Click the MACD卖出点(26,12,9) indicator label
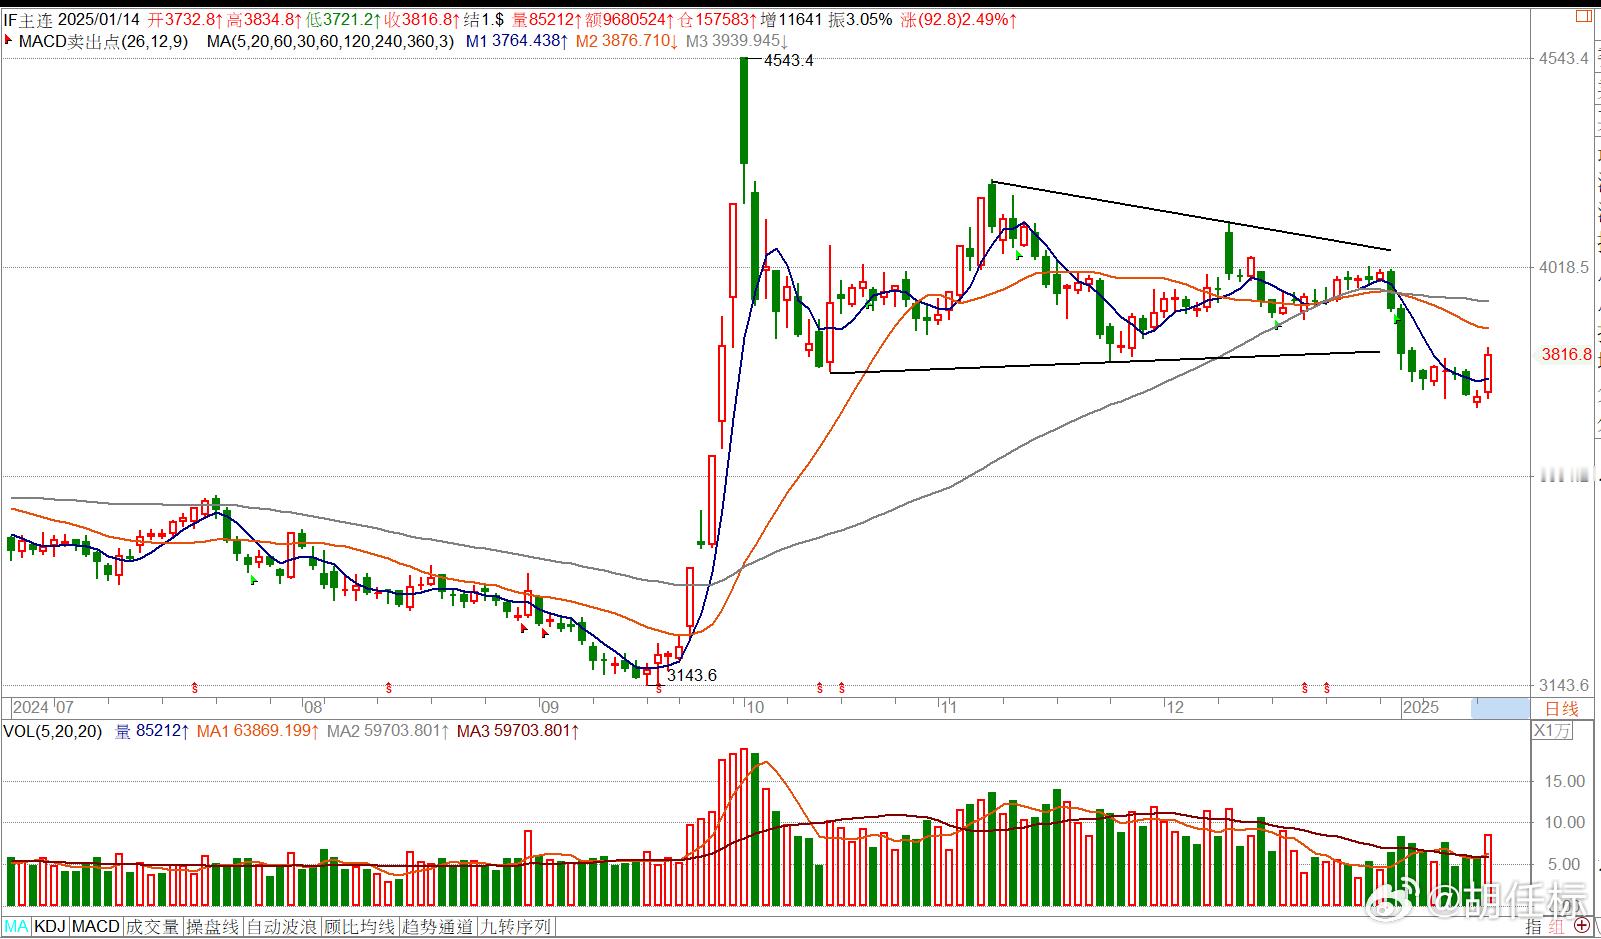The height and width of the screenshot is (939, 1601). tap(103, 41)
